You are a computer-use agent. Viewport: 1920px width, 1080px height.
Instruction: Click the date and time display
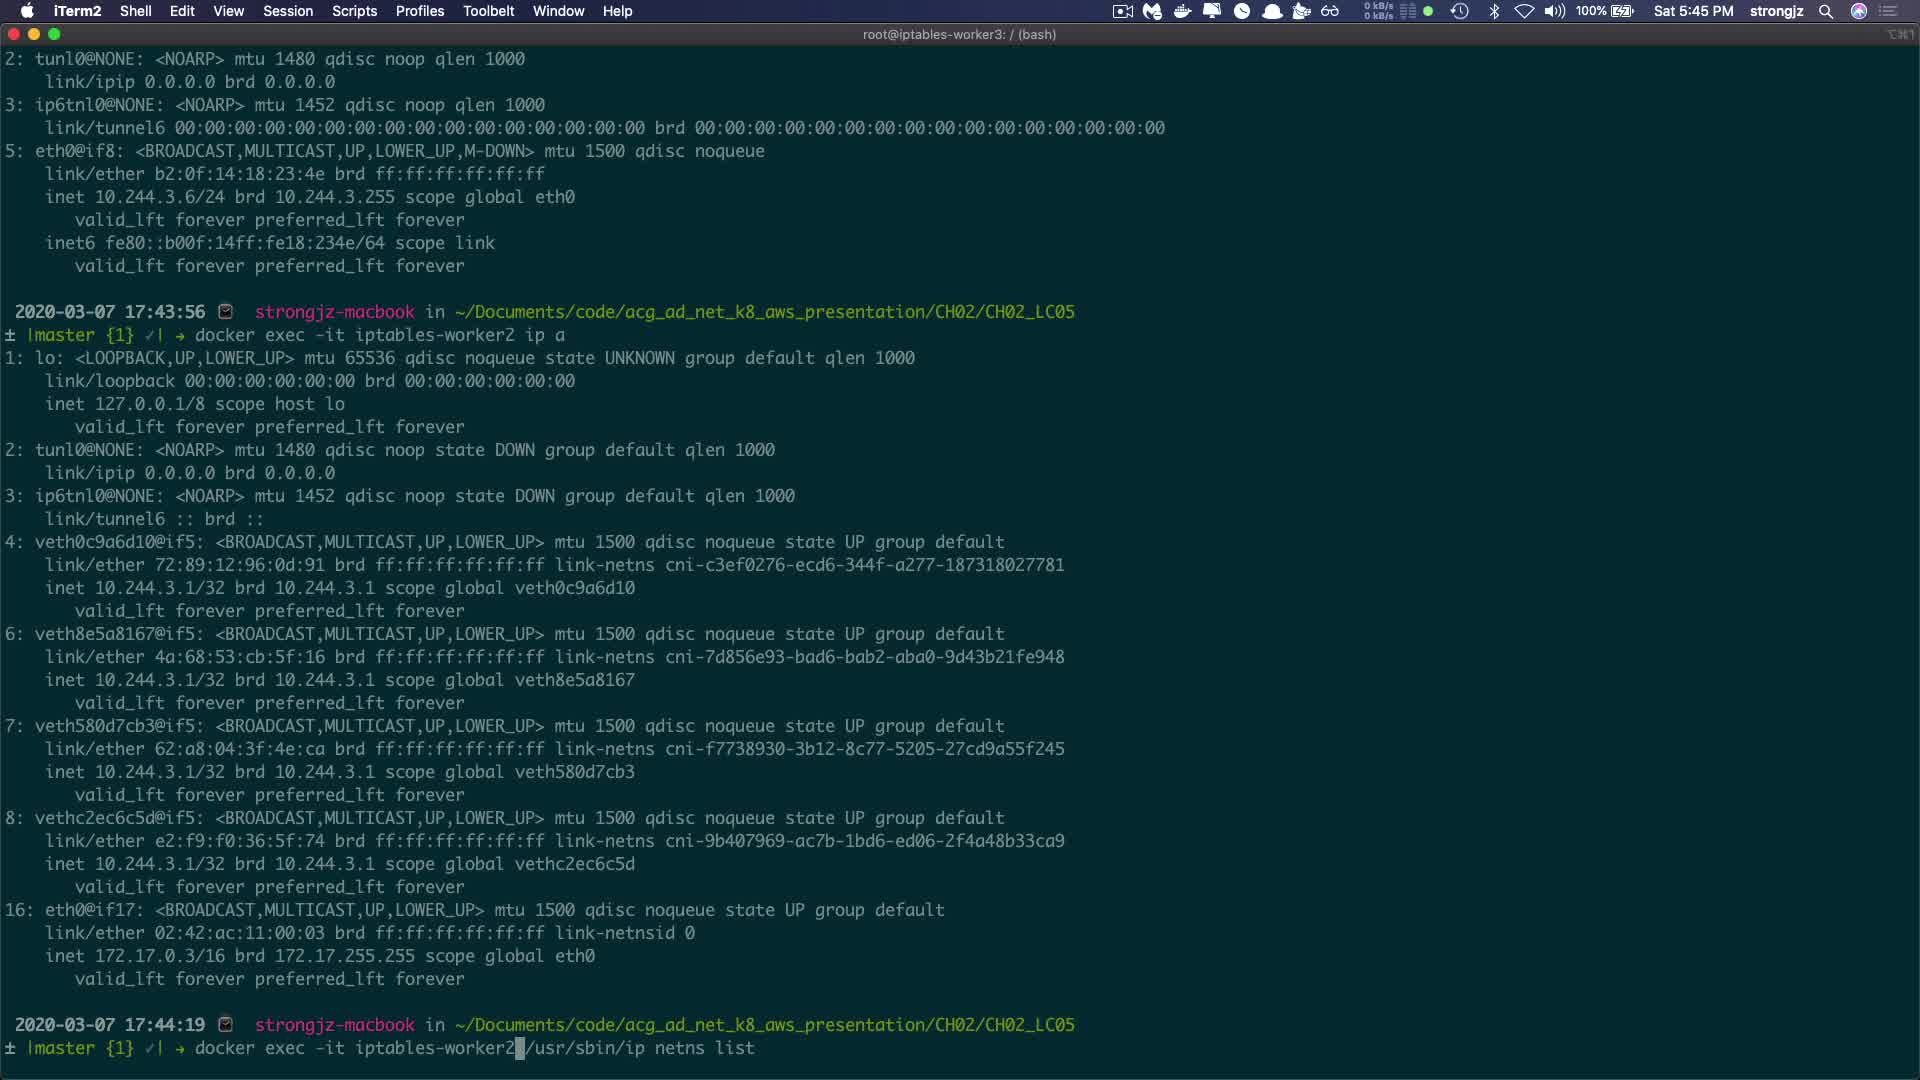point(1693,11)
